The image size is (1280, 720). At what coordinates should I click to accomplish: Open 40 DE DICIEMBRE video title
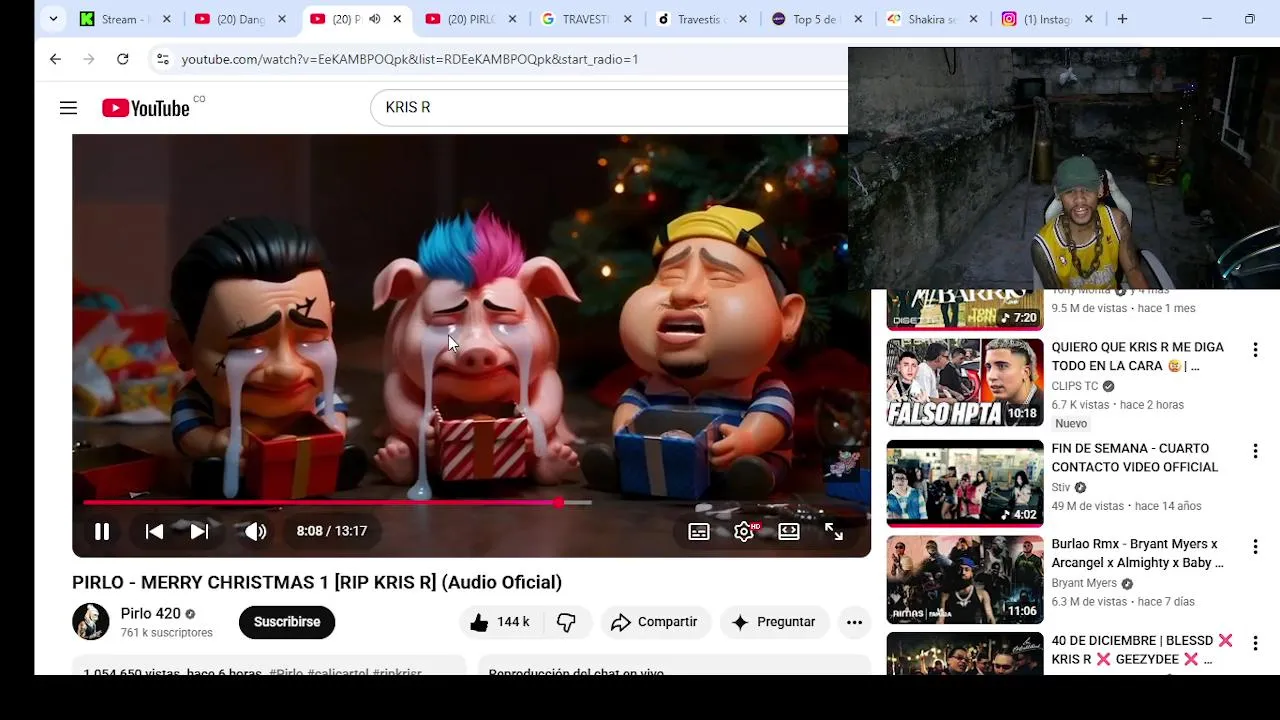point(1142,650)
